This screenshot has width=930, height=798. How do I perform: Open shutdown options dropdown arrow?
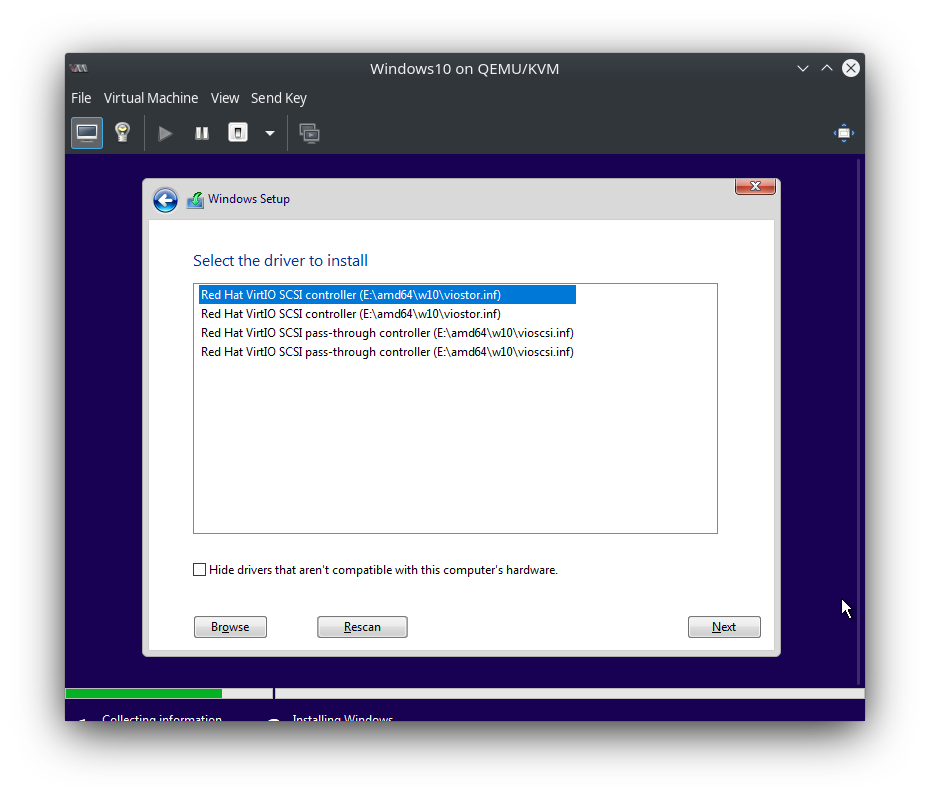[x=270, y=133]
